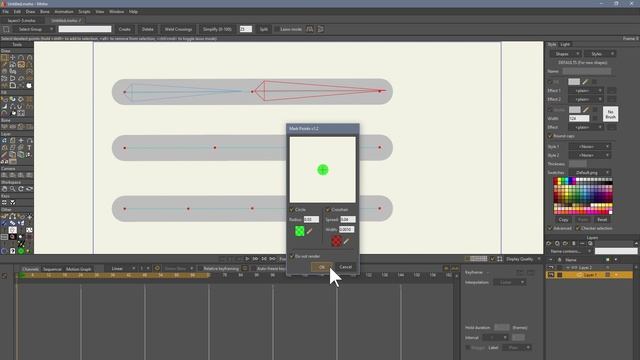Click the first icon after Lasso mode
This screenshot has width=640, height=360.
(x=310, y=29)
